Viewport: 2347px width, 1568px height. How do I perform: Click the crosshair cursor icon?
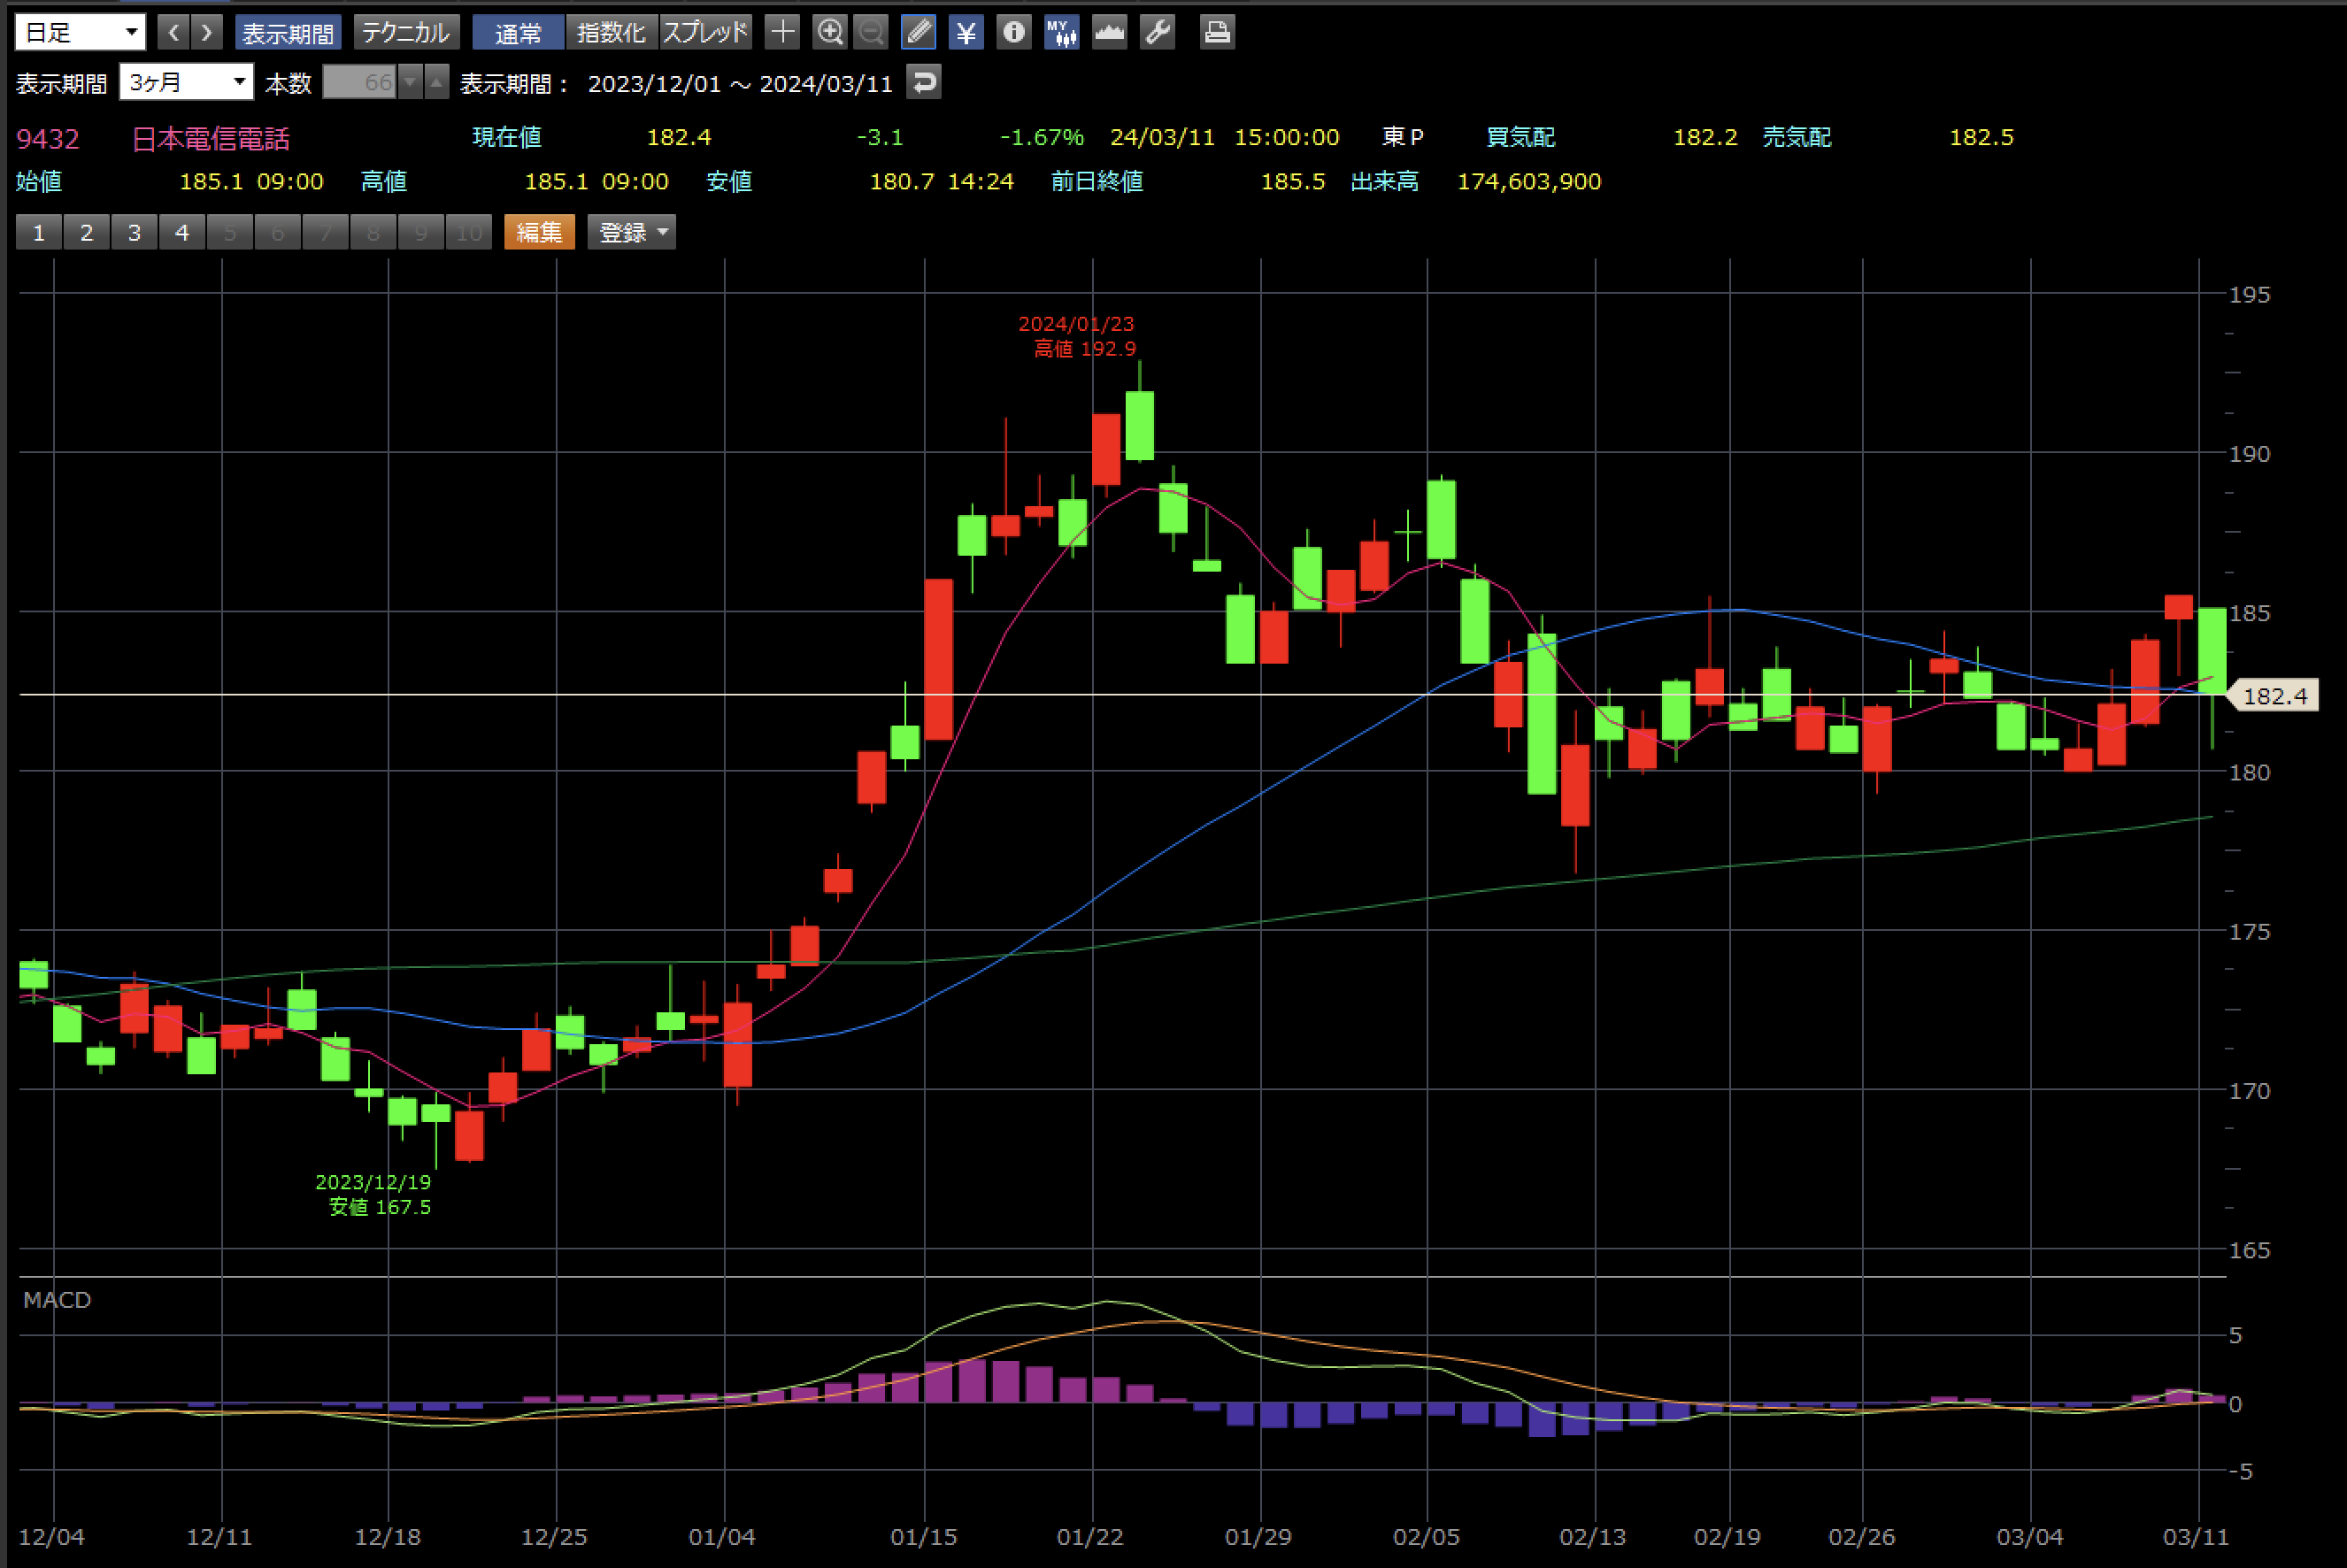click(x=782, y=32)
